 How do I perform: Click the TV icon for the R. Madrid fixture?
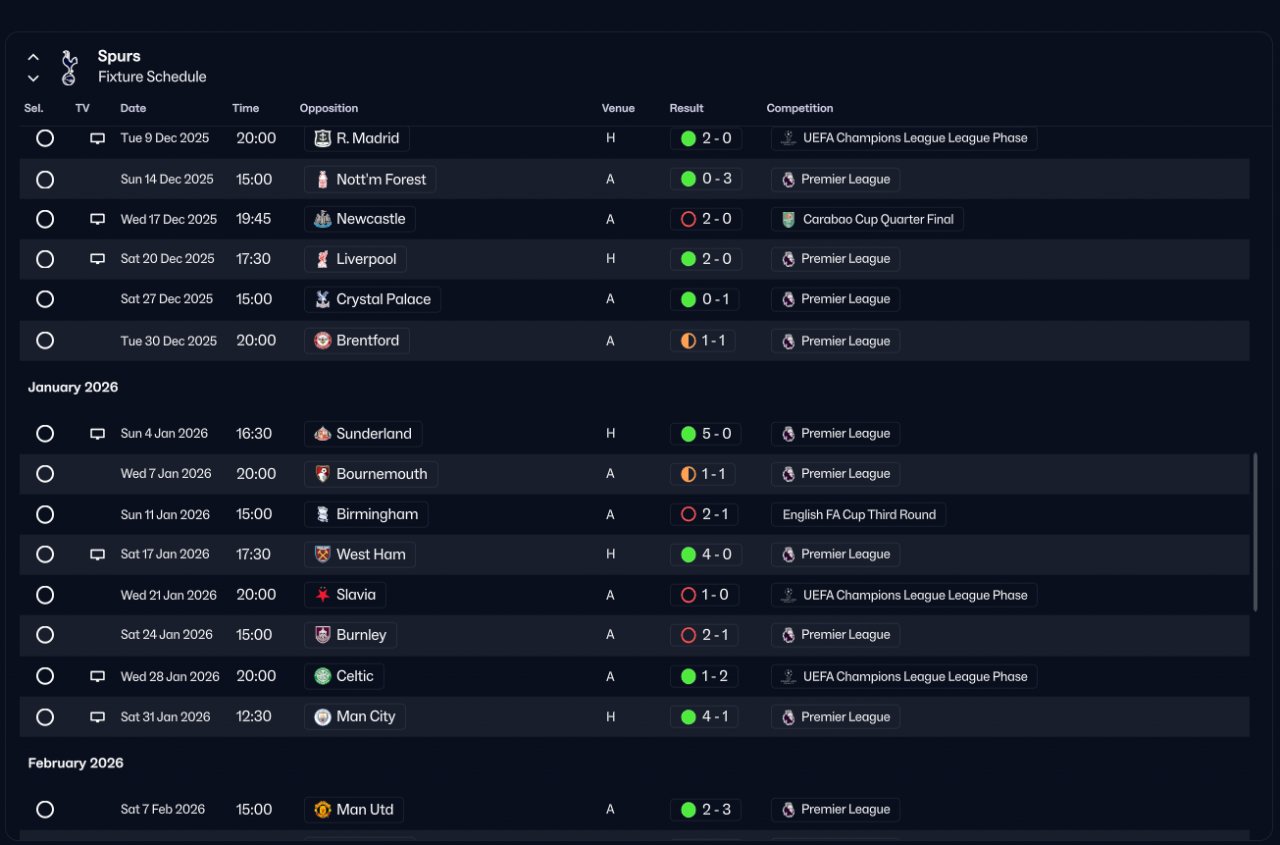pos(98,139)
